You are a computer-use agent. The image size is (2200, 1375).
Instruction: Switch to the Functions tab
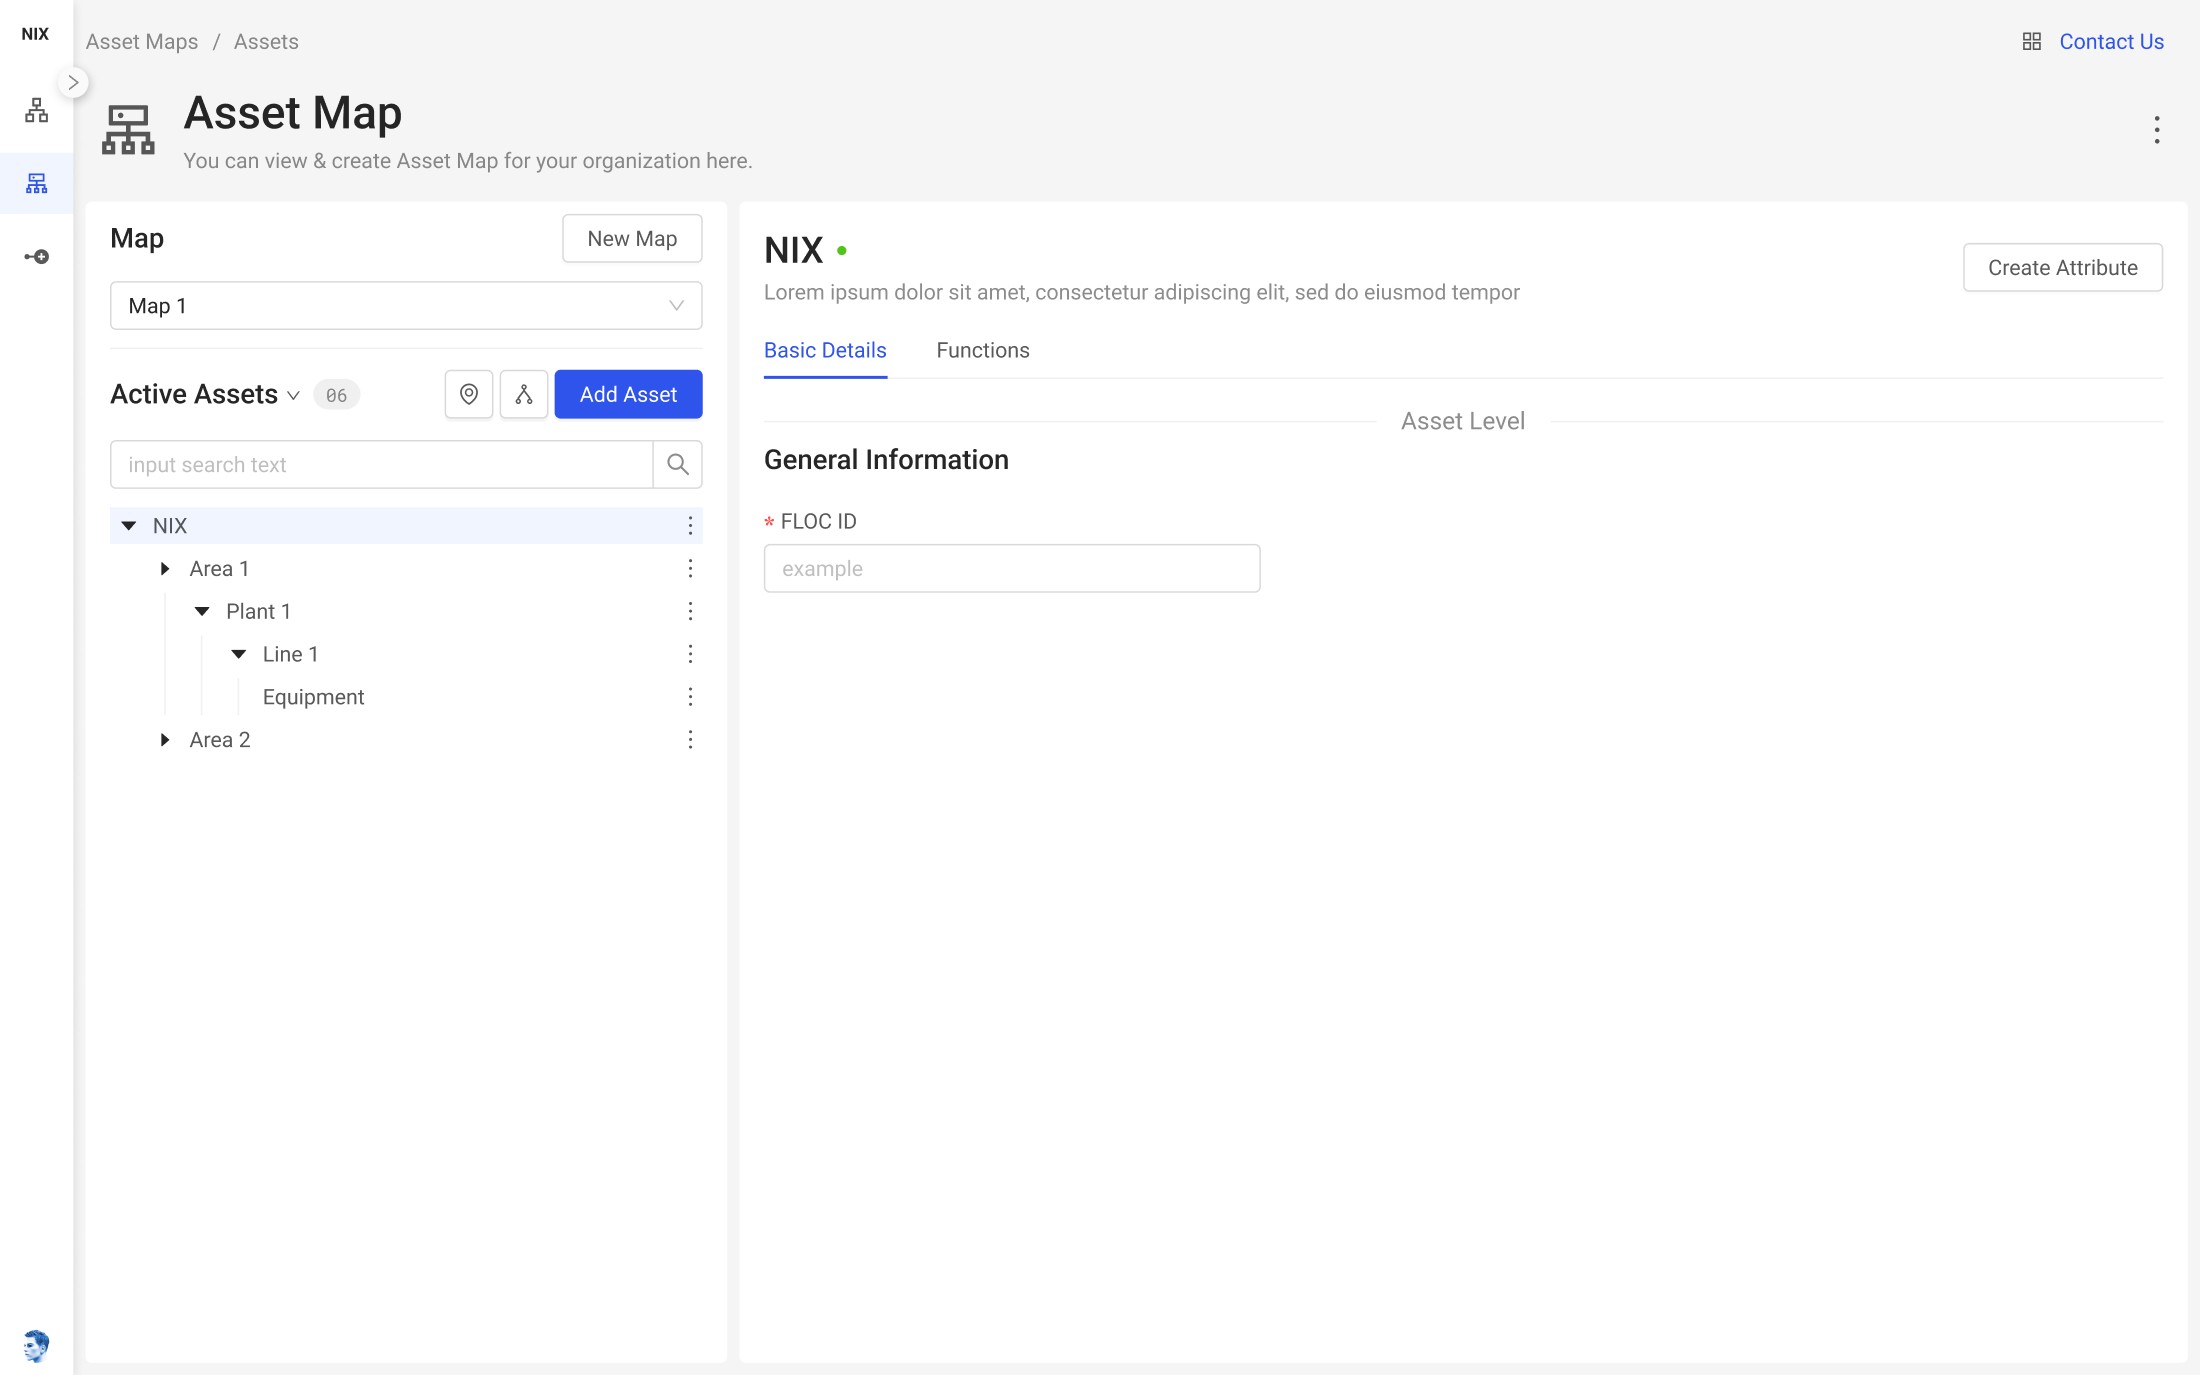click(983, 350)
